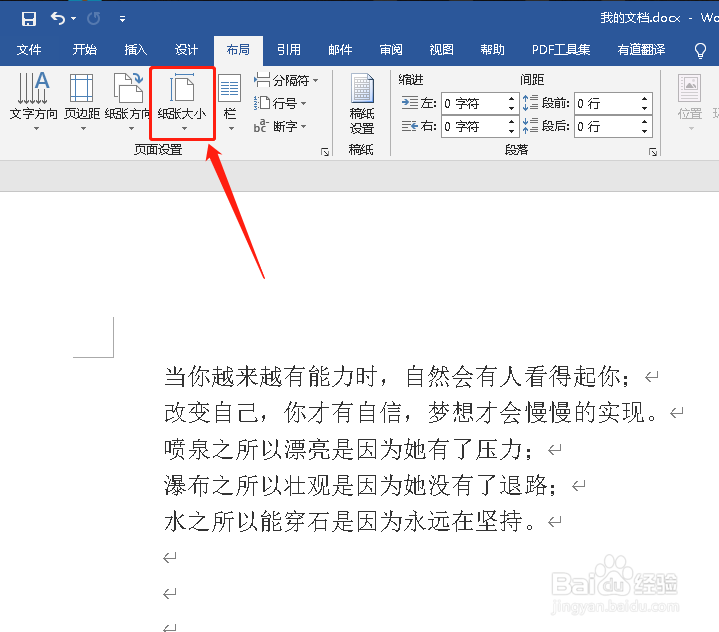
Task: Click the lightbulb Tell Me icon
Action: point(700,50)
